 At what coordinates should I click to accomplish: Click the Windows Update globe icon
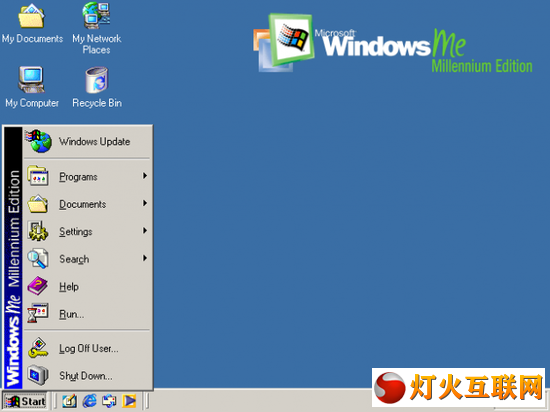point(39,141)
